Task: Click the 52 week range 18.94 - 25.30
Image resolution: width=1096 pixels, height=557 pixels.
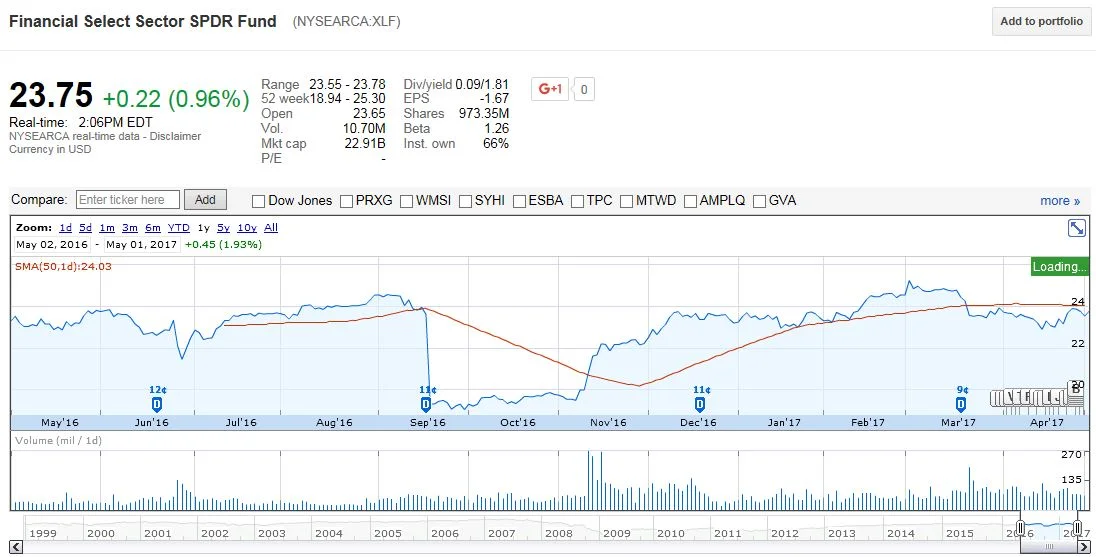Action: pos(347,99)
